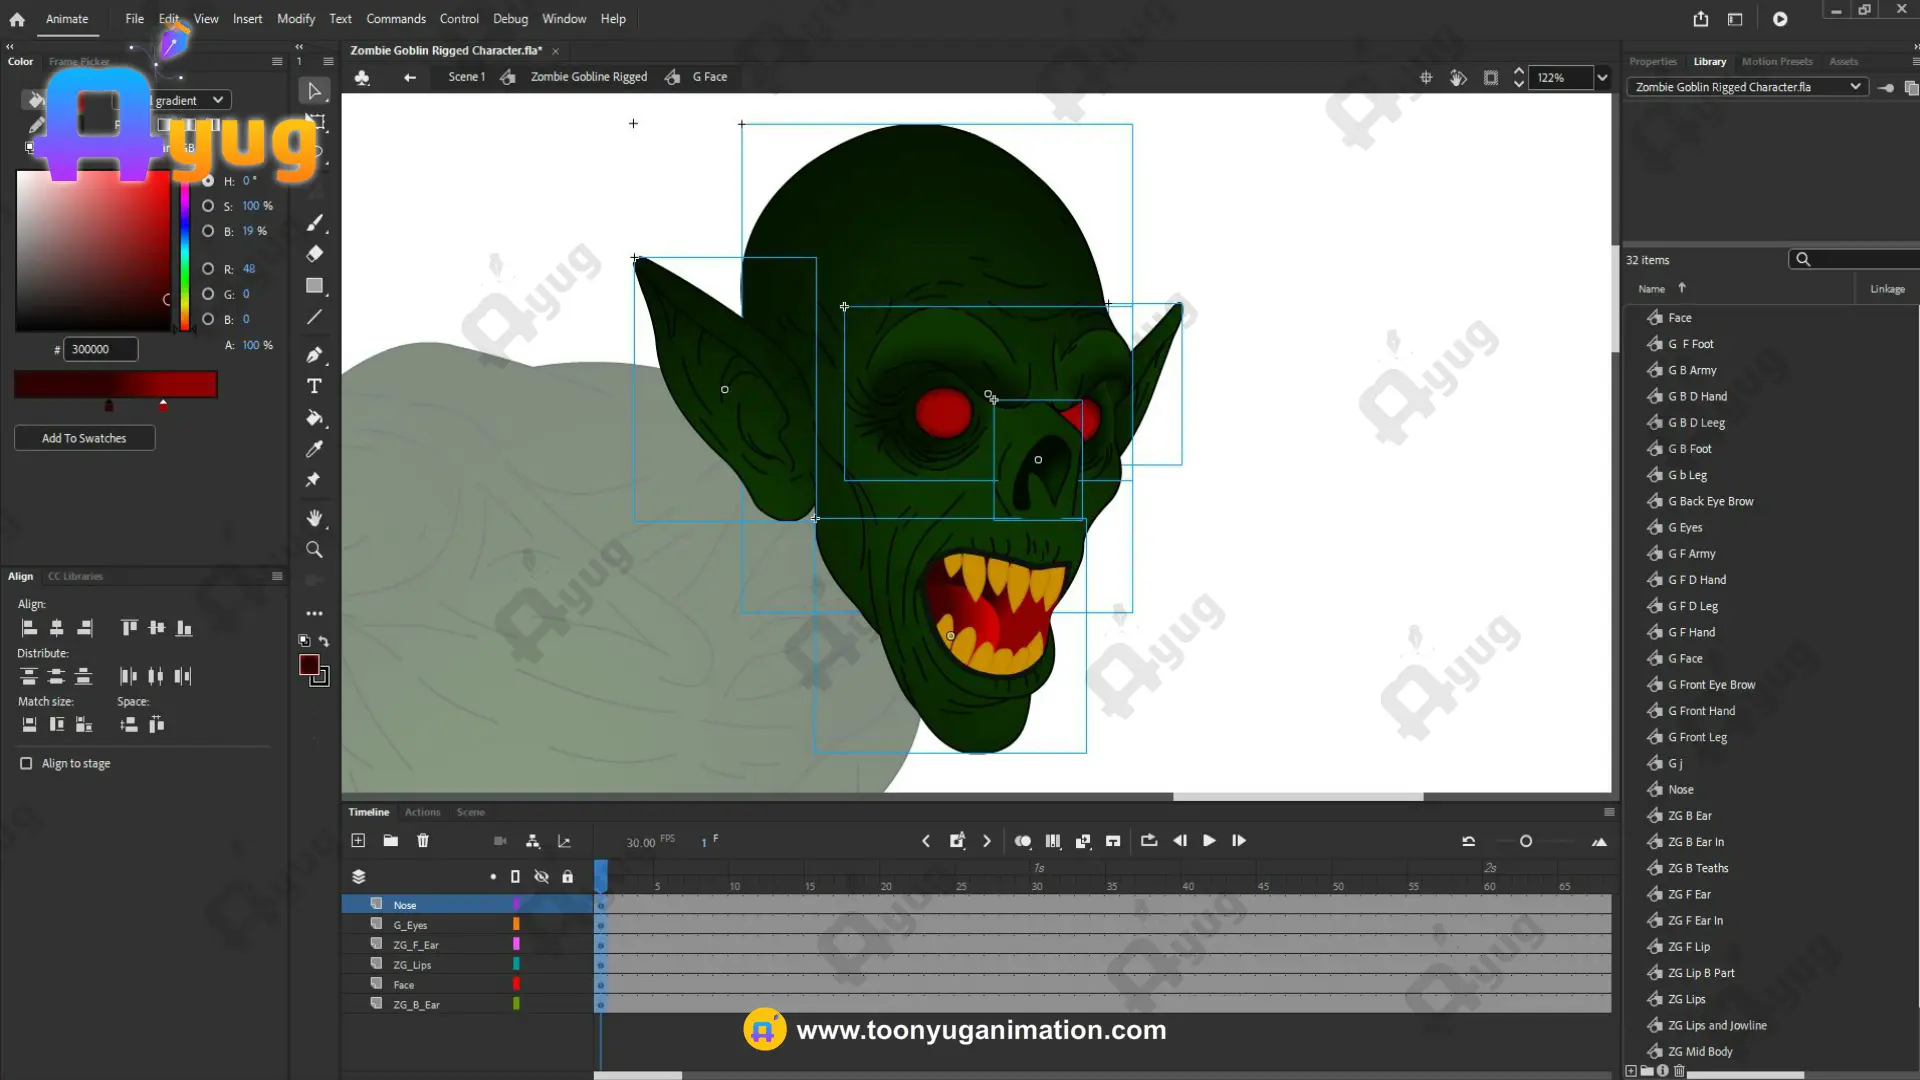Go back to Scene 1 breadcrumb

(466, 77)
